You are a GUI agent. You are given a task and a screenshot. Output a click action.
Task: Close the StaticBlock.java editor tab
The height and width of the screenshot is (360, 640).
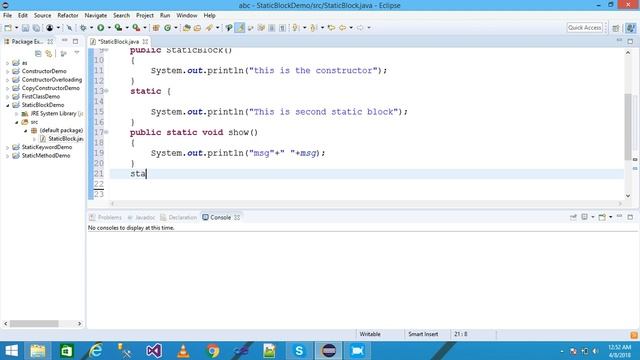click(145, 42)
